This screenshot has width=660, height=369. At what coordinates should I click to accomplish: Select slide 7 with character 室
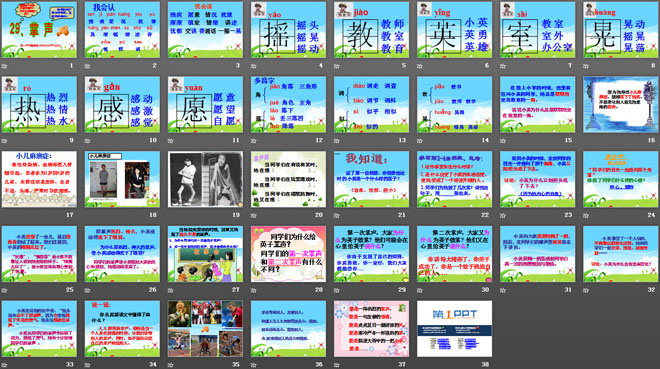(x=538, y=30)
